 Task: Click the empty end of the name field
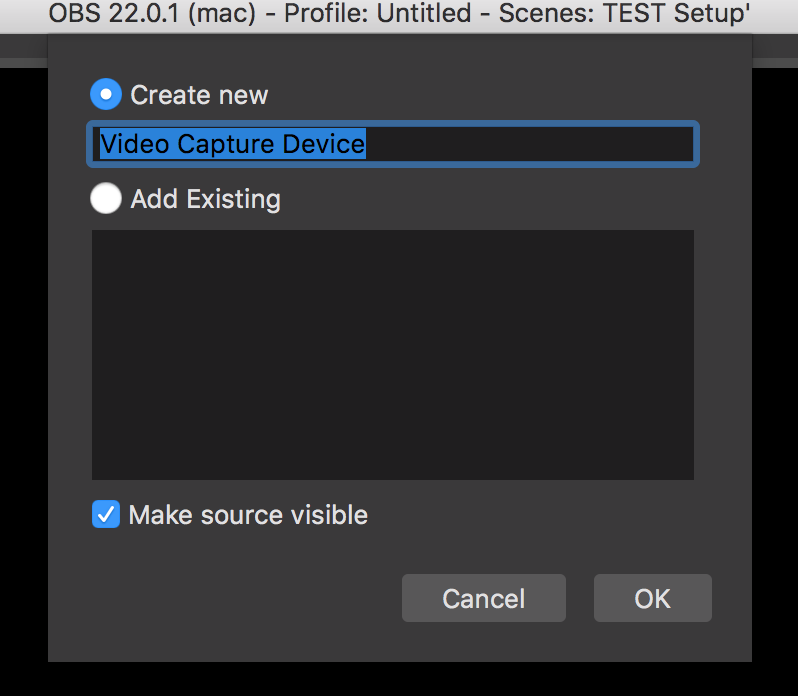click(560, 144)
